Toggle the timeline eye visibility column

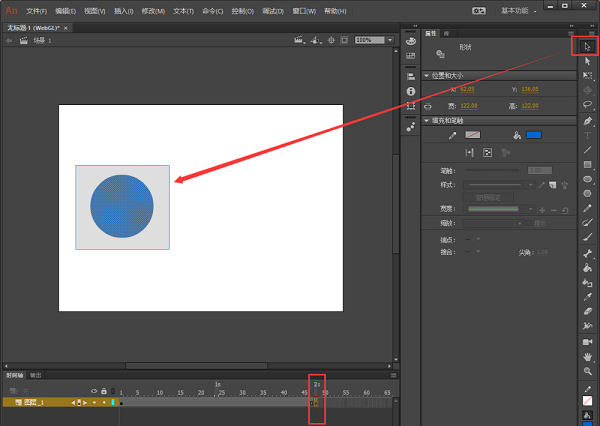(94, 390)
